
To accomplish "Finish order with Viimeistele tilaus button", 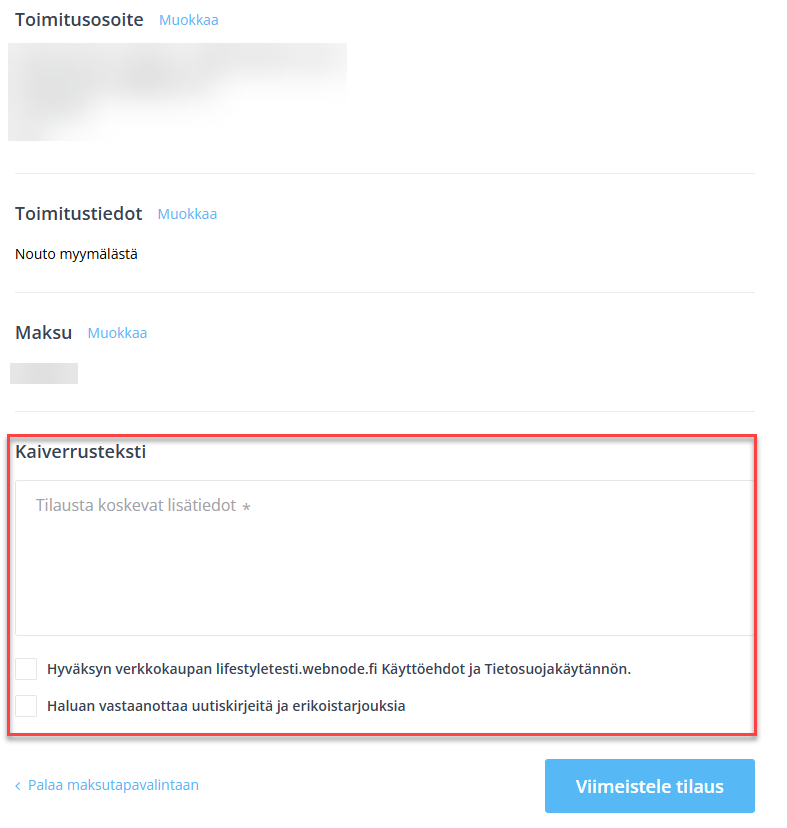I will tap(650, 786).
